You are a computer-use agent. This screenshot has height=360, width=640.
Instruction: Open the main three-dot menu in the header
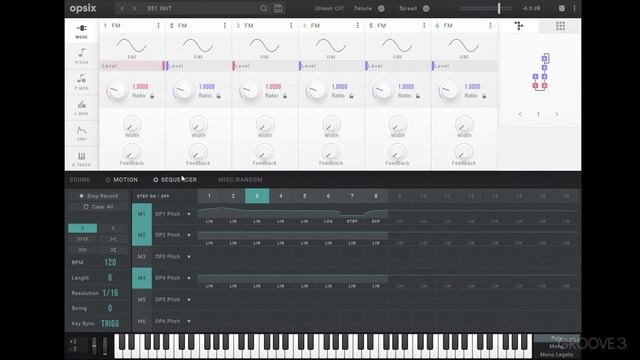pos(574,8)
